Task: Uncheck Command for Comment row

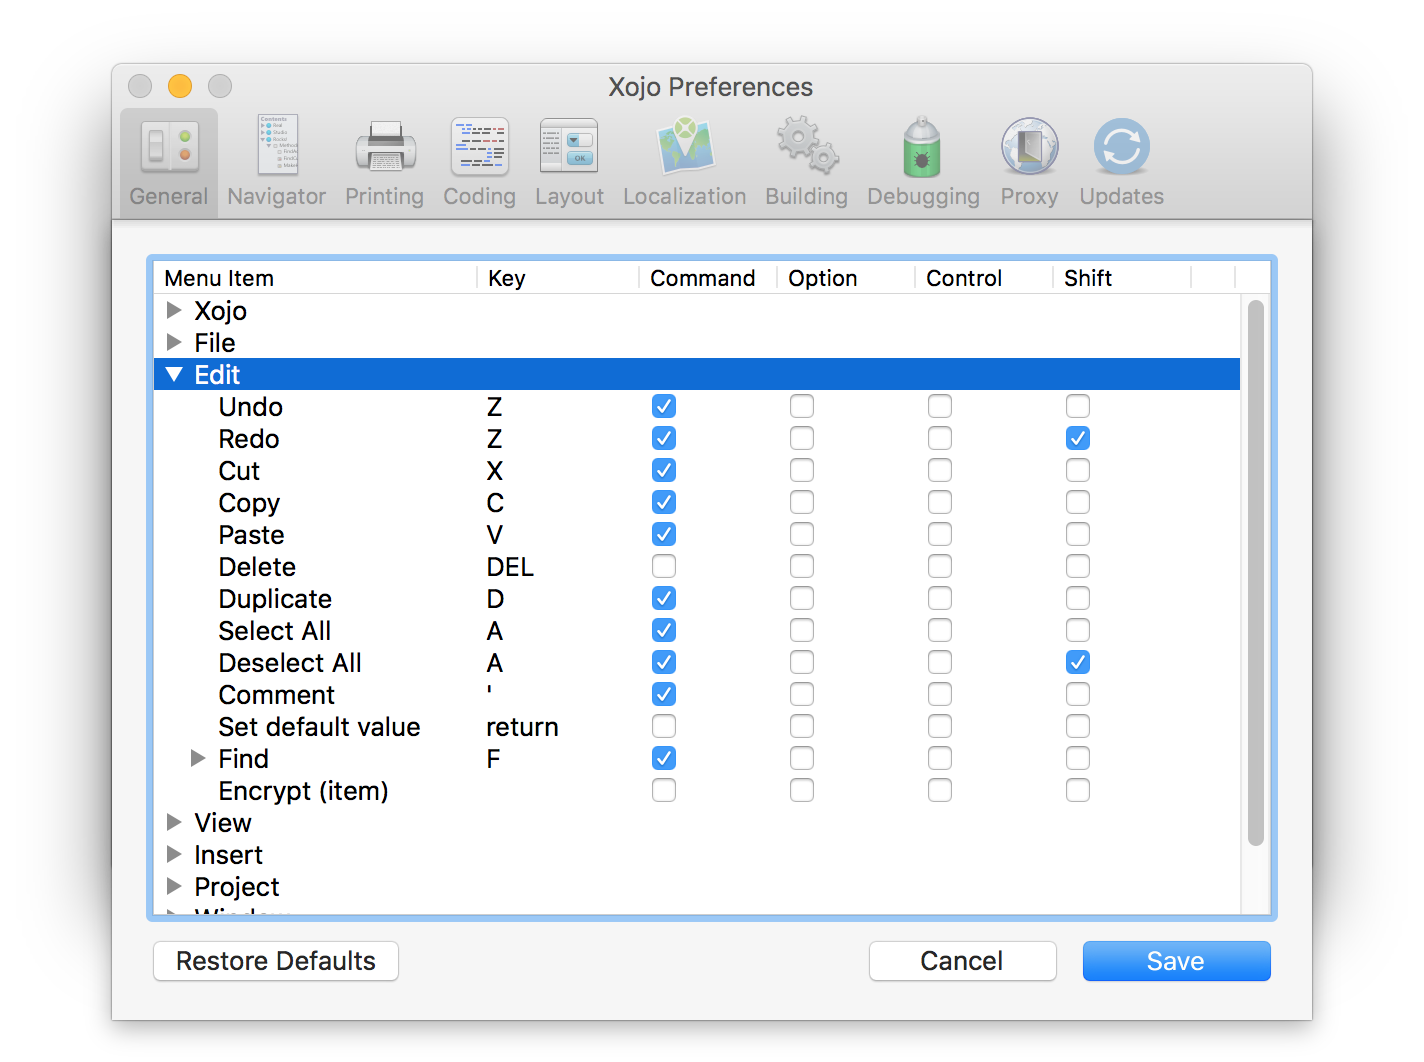Action: tap(664, 694)
